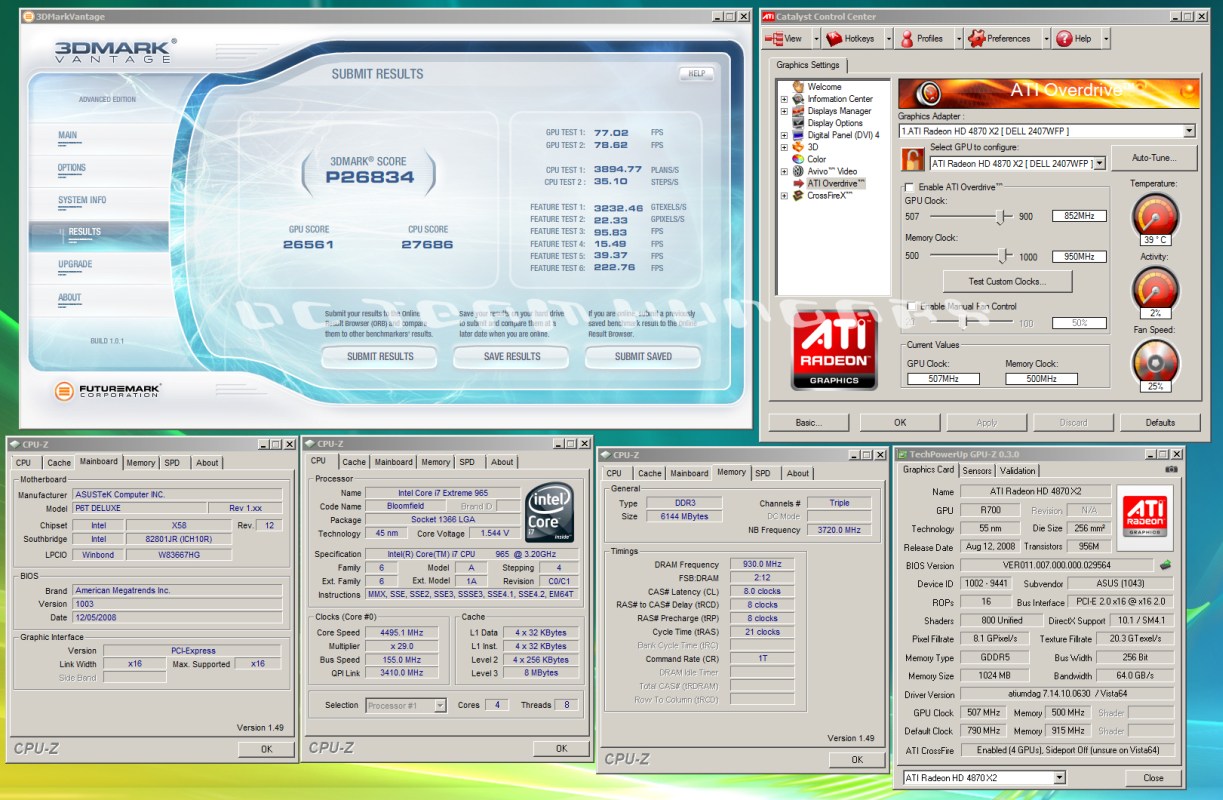The height and width of the screenshot is (800, 1223).
Task: Click the GPU-Z screenshot camera icon
Action: coord(1171,468)
